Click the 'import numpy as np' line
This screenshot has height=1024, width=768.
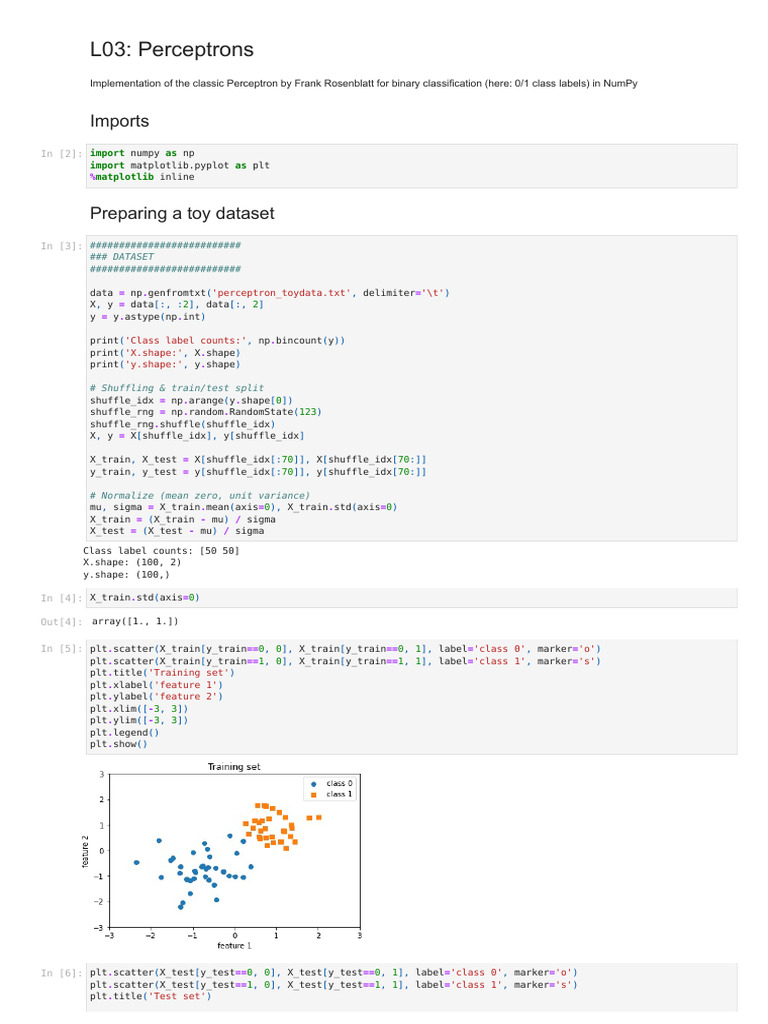click(142, 153)
